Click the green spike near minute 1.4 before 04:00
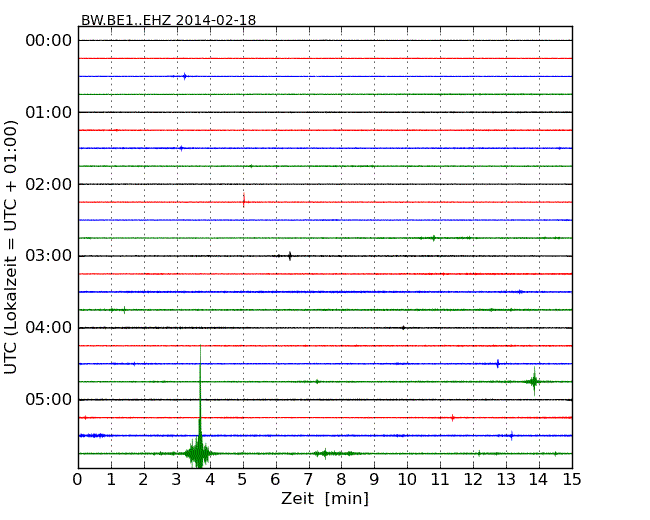Viewport: 650px width, 520px height. [x=124, y=310]
